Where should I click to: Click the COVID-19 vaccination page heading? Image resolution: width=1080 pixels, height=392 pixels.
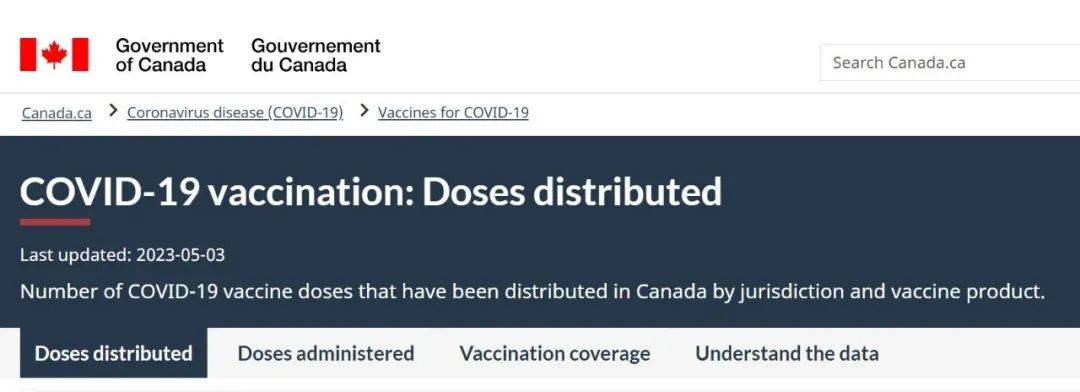371,192
